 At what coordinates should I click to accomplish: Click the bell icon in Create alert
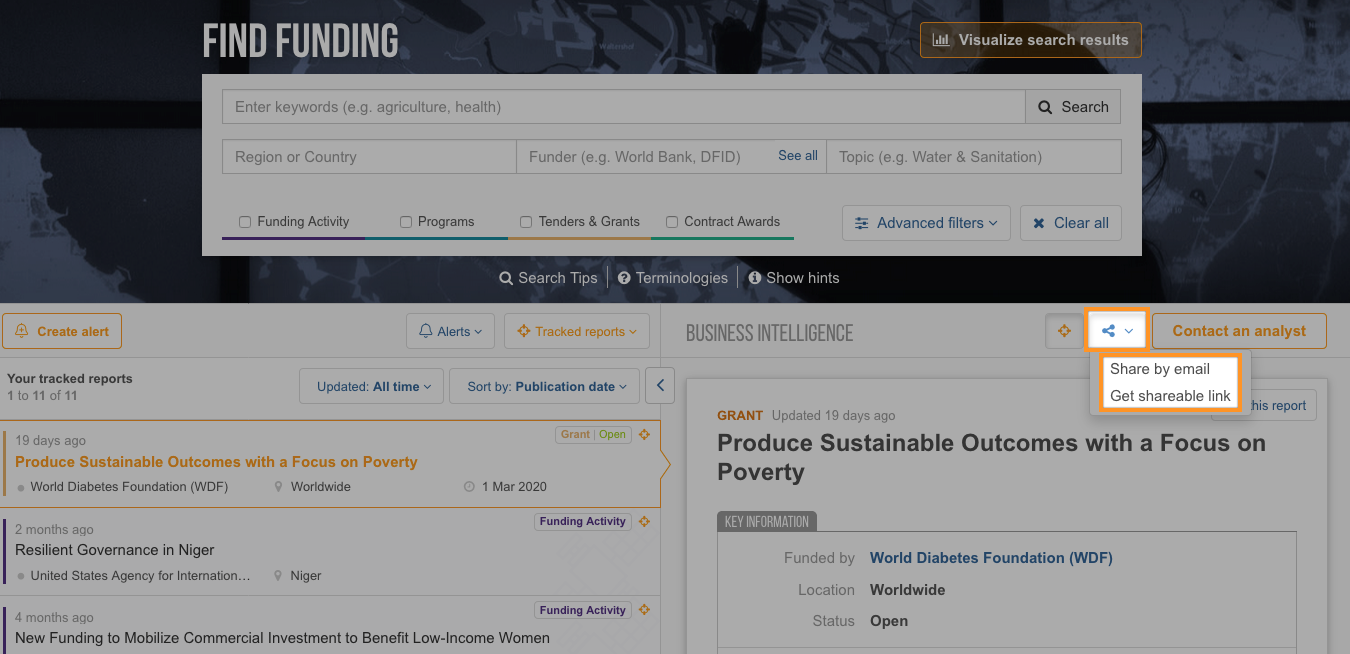click(22, 331)
